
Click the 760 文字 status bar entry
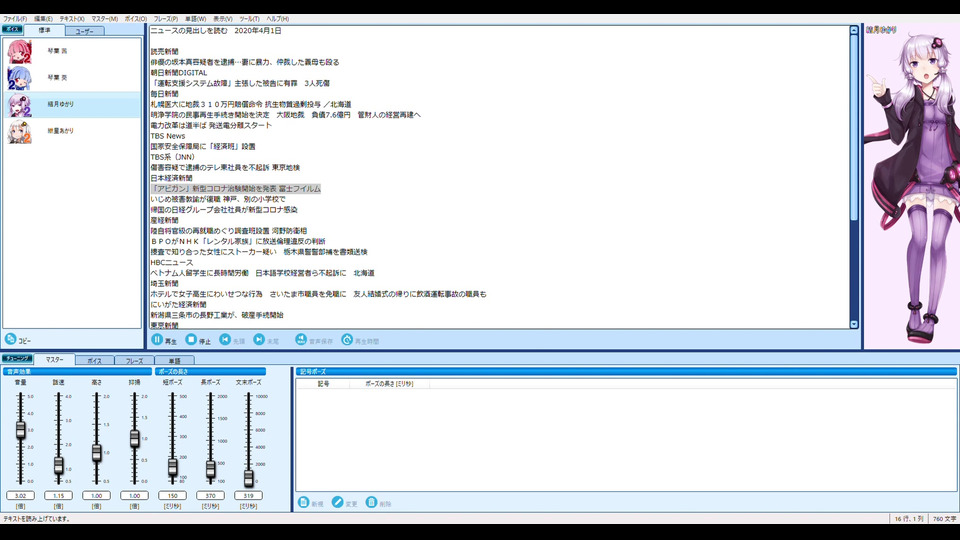(x=944, y=519)
